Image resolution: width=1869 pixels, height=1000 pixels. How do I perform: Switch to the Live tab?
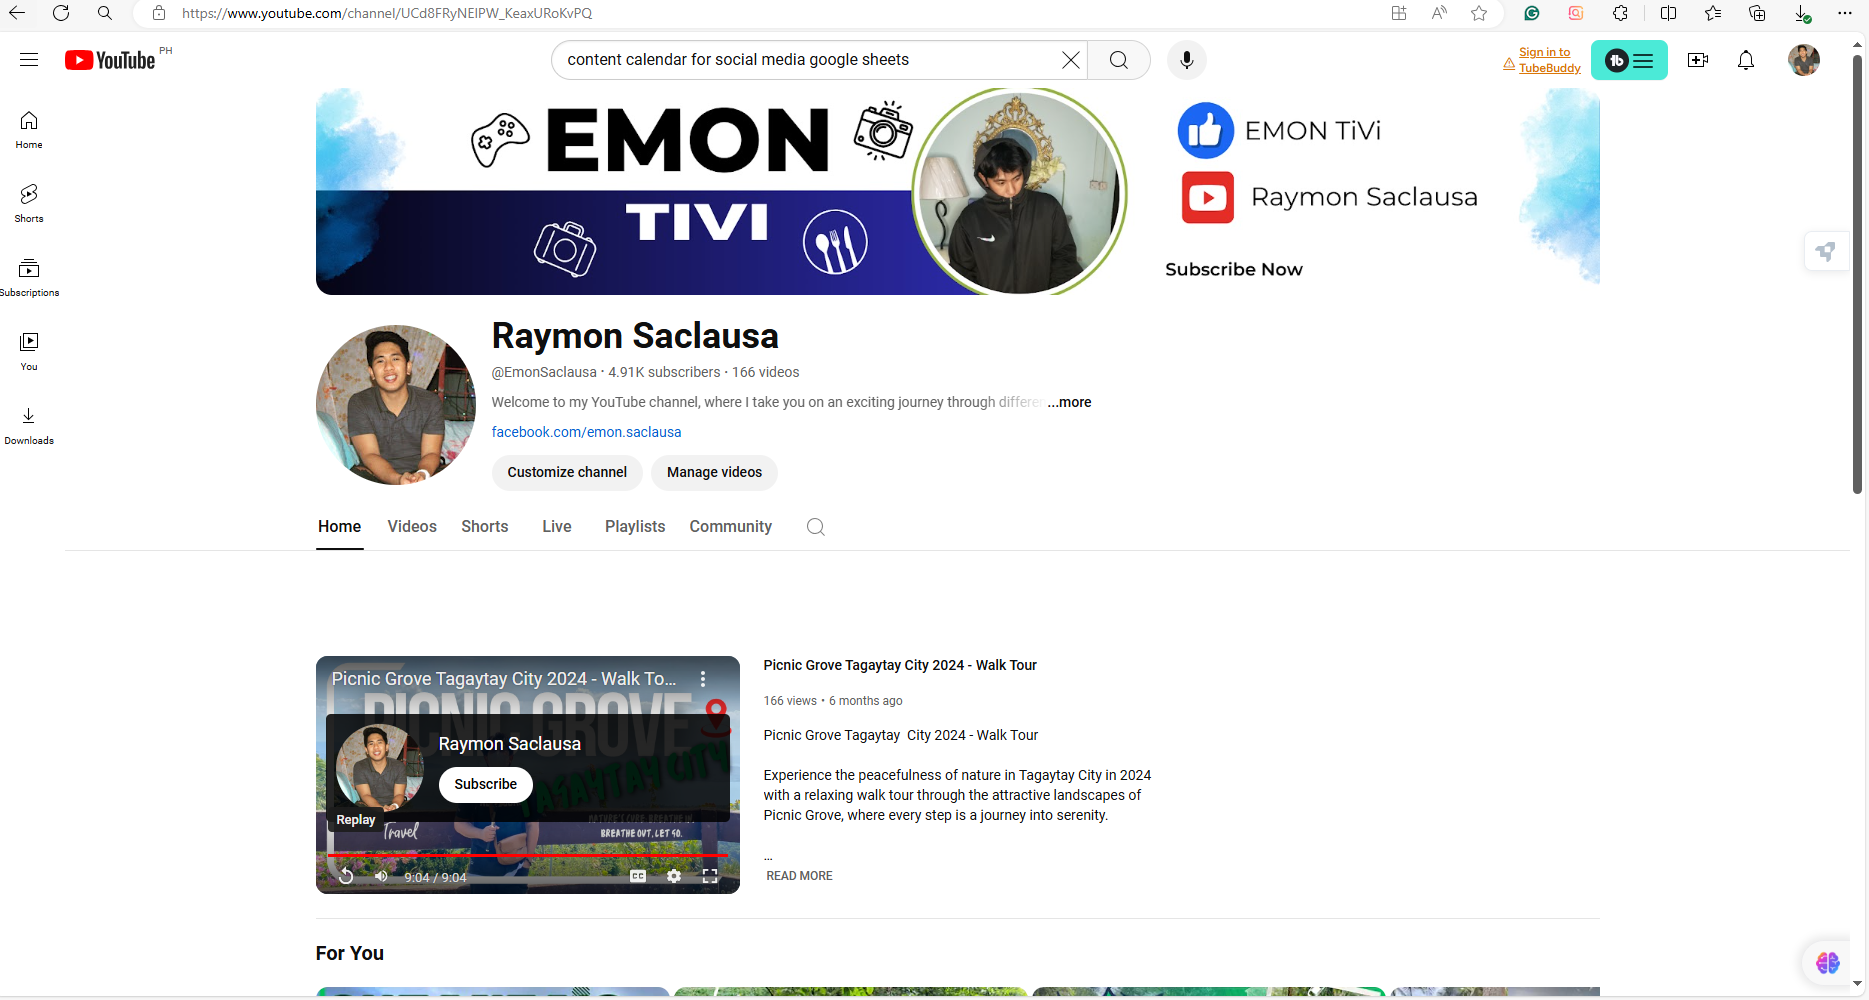tap(557, 527)
